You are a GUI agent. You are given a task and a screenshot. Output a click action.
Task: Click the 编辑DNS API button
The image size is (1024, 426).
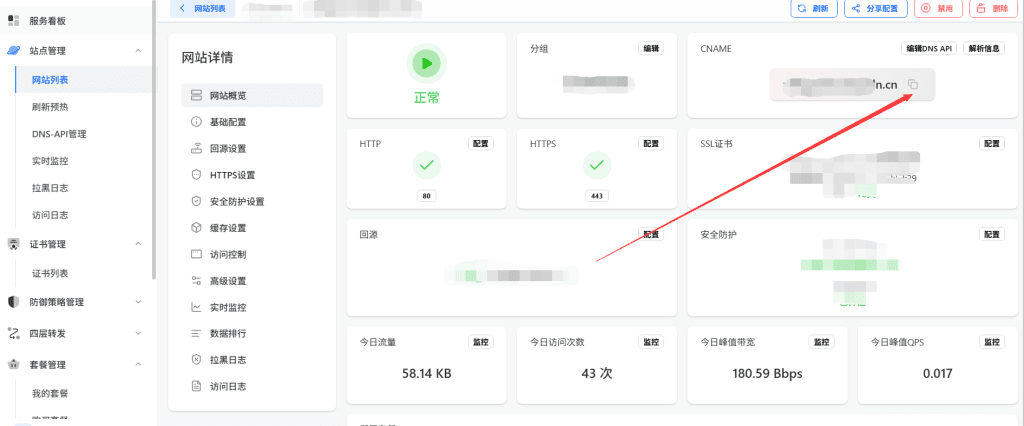[x=929, y=48]
